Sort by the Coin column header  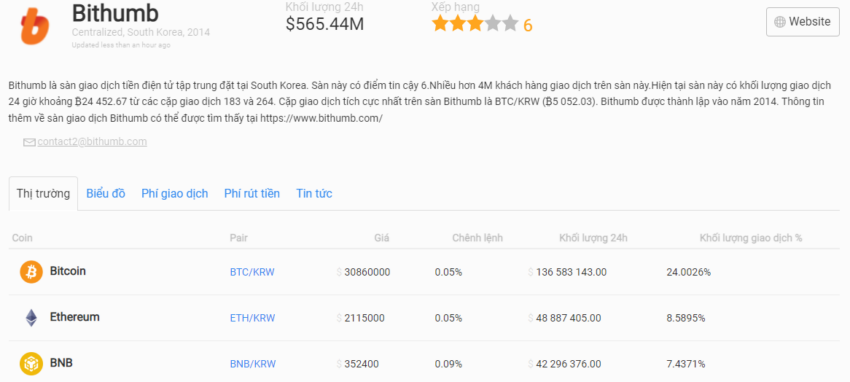(x=22, y=238)
